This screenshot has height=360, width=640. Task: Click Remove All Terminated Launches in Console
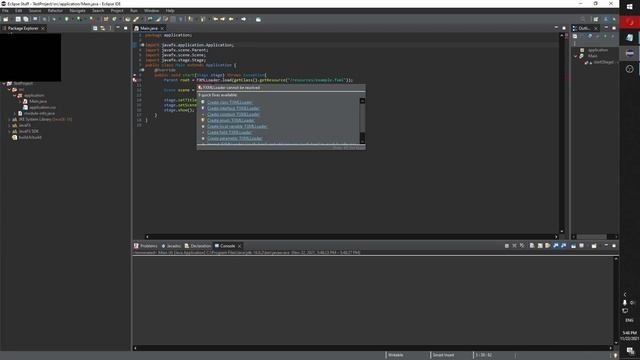(522, 246)
